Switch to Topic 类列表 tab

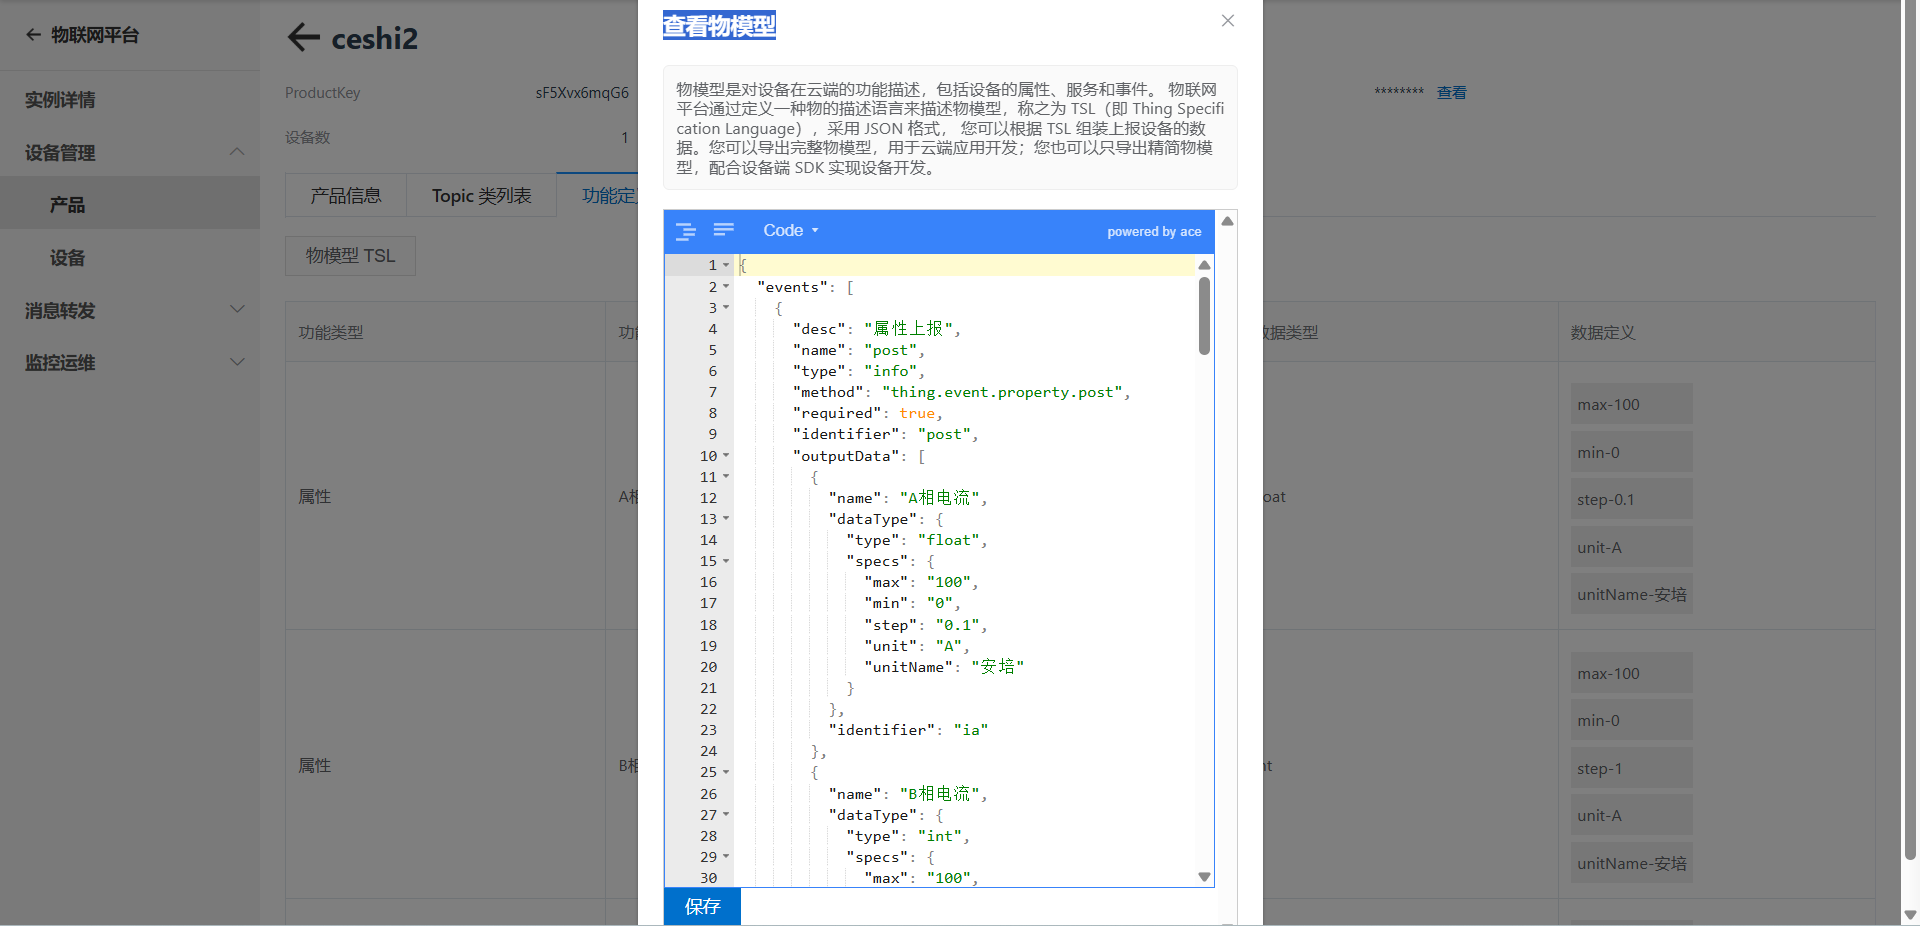(482, 196)
